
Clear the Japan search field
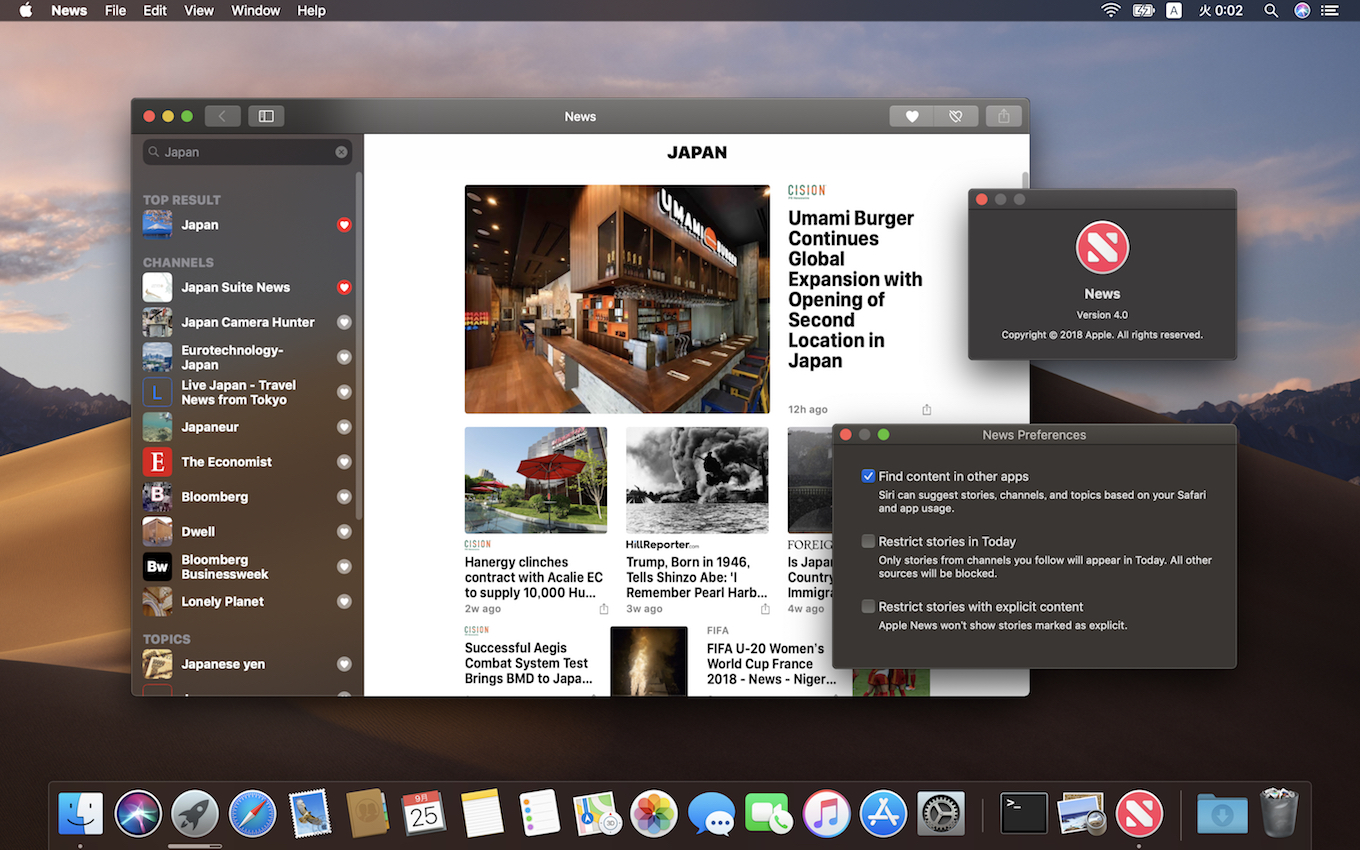click(x=341, y=152)
